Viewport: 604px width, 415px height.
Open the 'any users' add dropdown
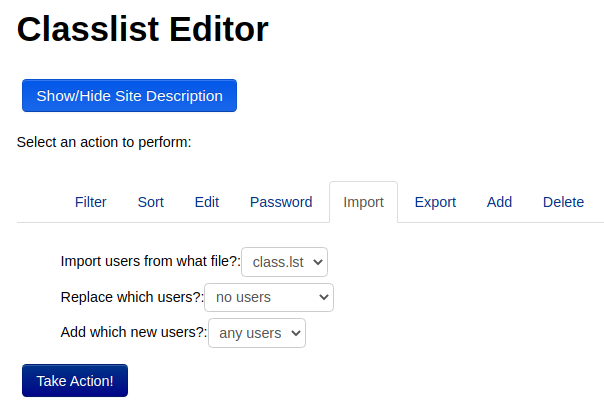257,333
